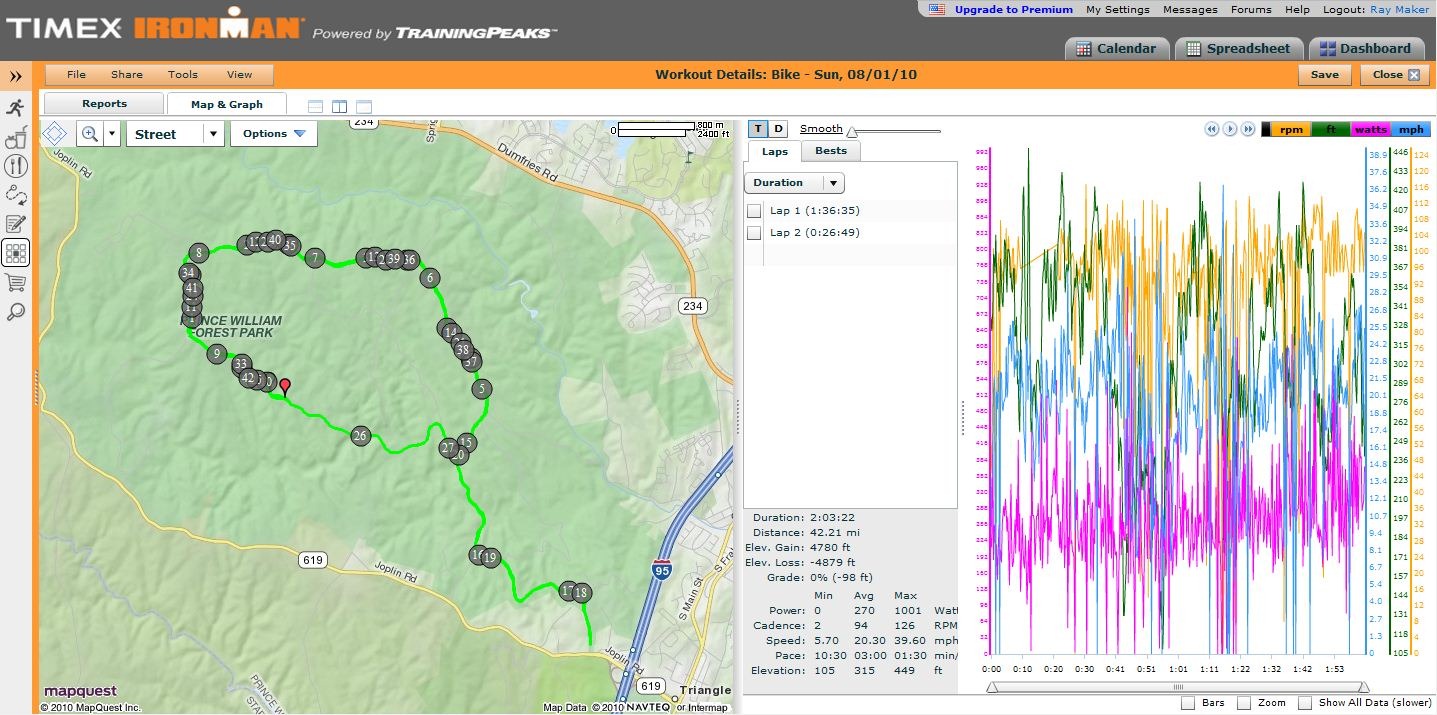1437x715 pixels.
Task: Open the fork and knife meals icon
Action: [15, 166]
